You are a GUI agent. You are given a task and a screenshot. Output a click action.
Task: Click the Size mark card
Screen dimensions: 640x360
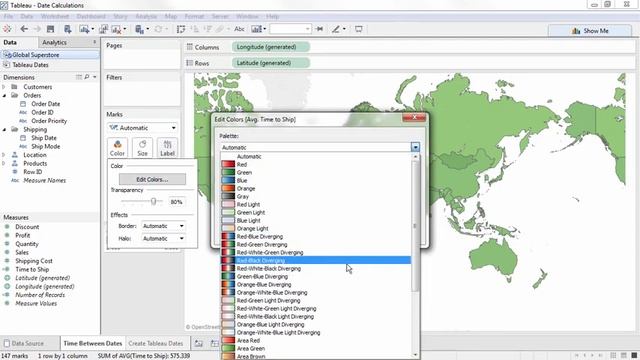click(x=142, y=148)
